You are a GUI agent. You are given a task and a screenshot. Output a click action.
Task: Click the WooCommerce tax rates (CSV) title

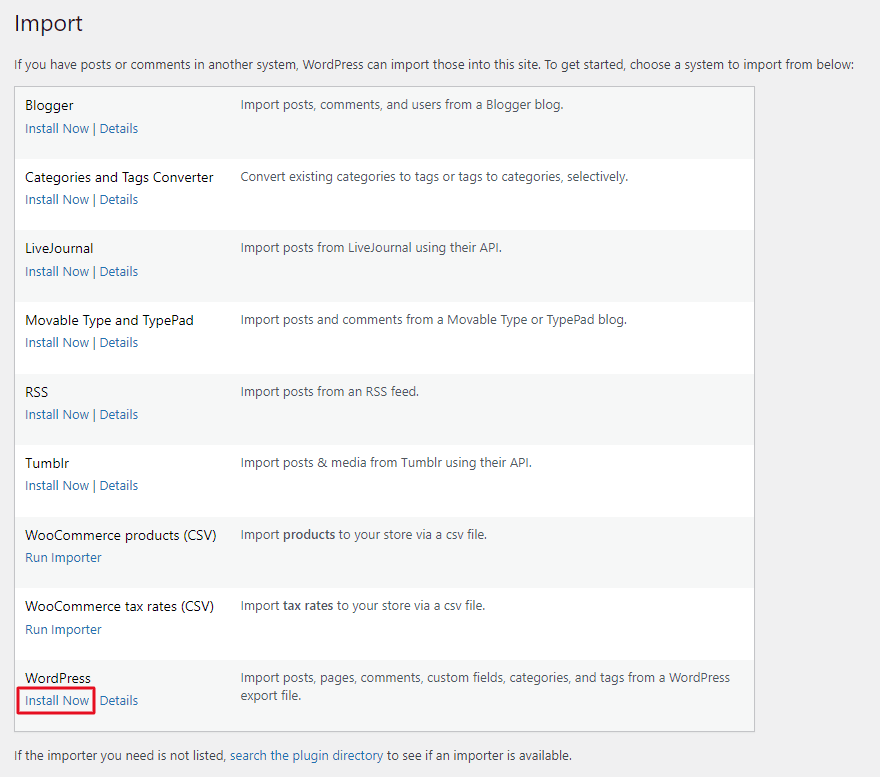pyautogui.click(x=120, y=607)
